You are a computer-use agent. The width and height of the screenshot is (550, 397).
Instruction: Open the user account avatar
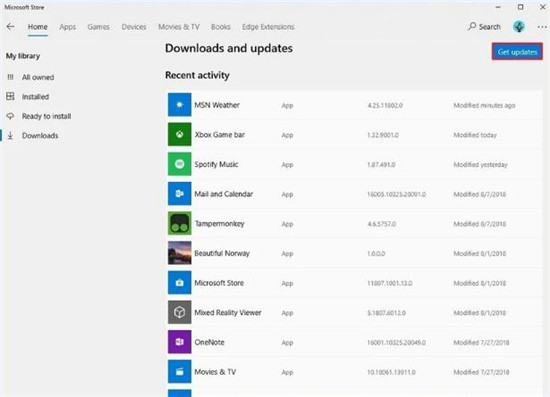click(x=519, y=27)
